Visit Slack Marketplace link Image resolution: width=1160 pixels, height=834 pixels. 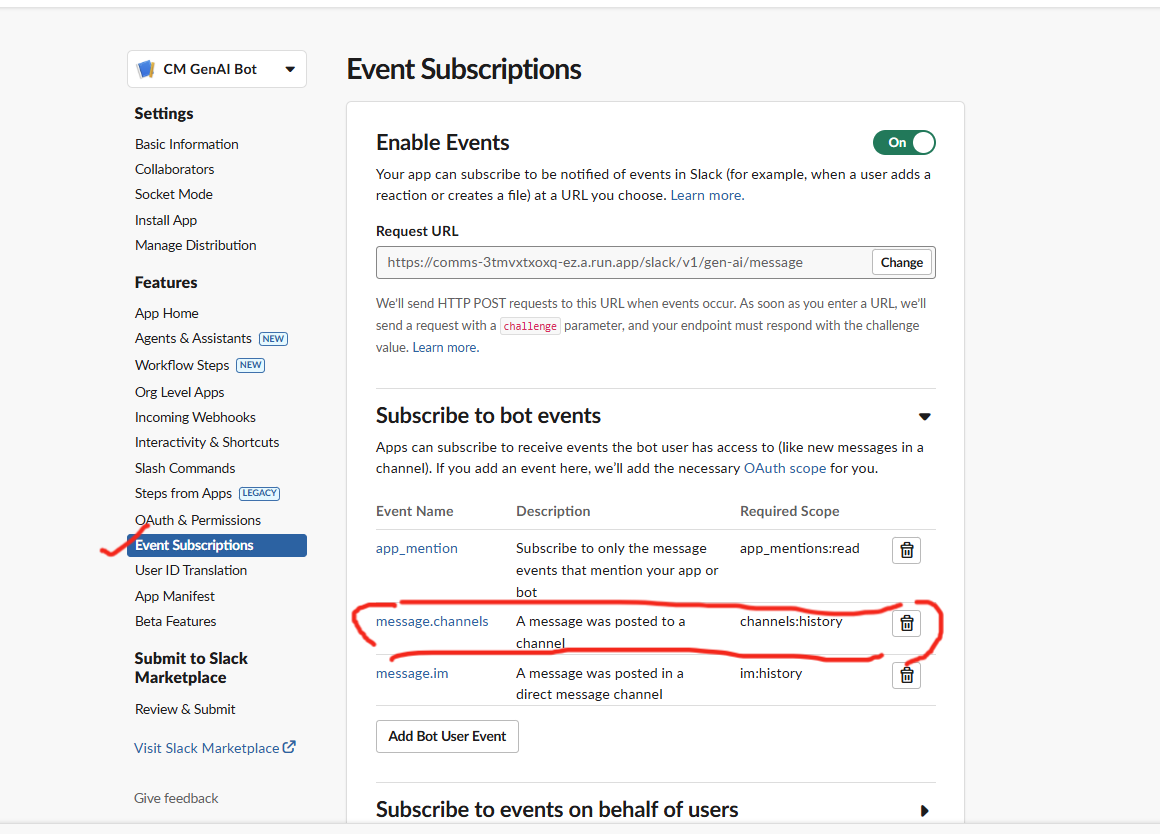[206, 748]
